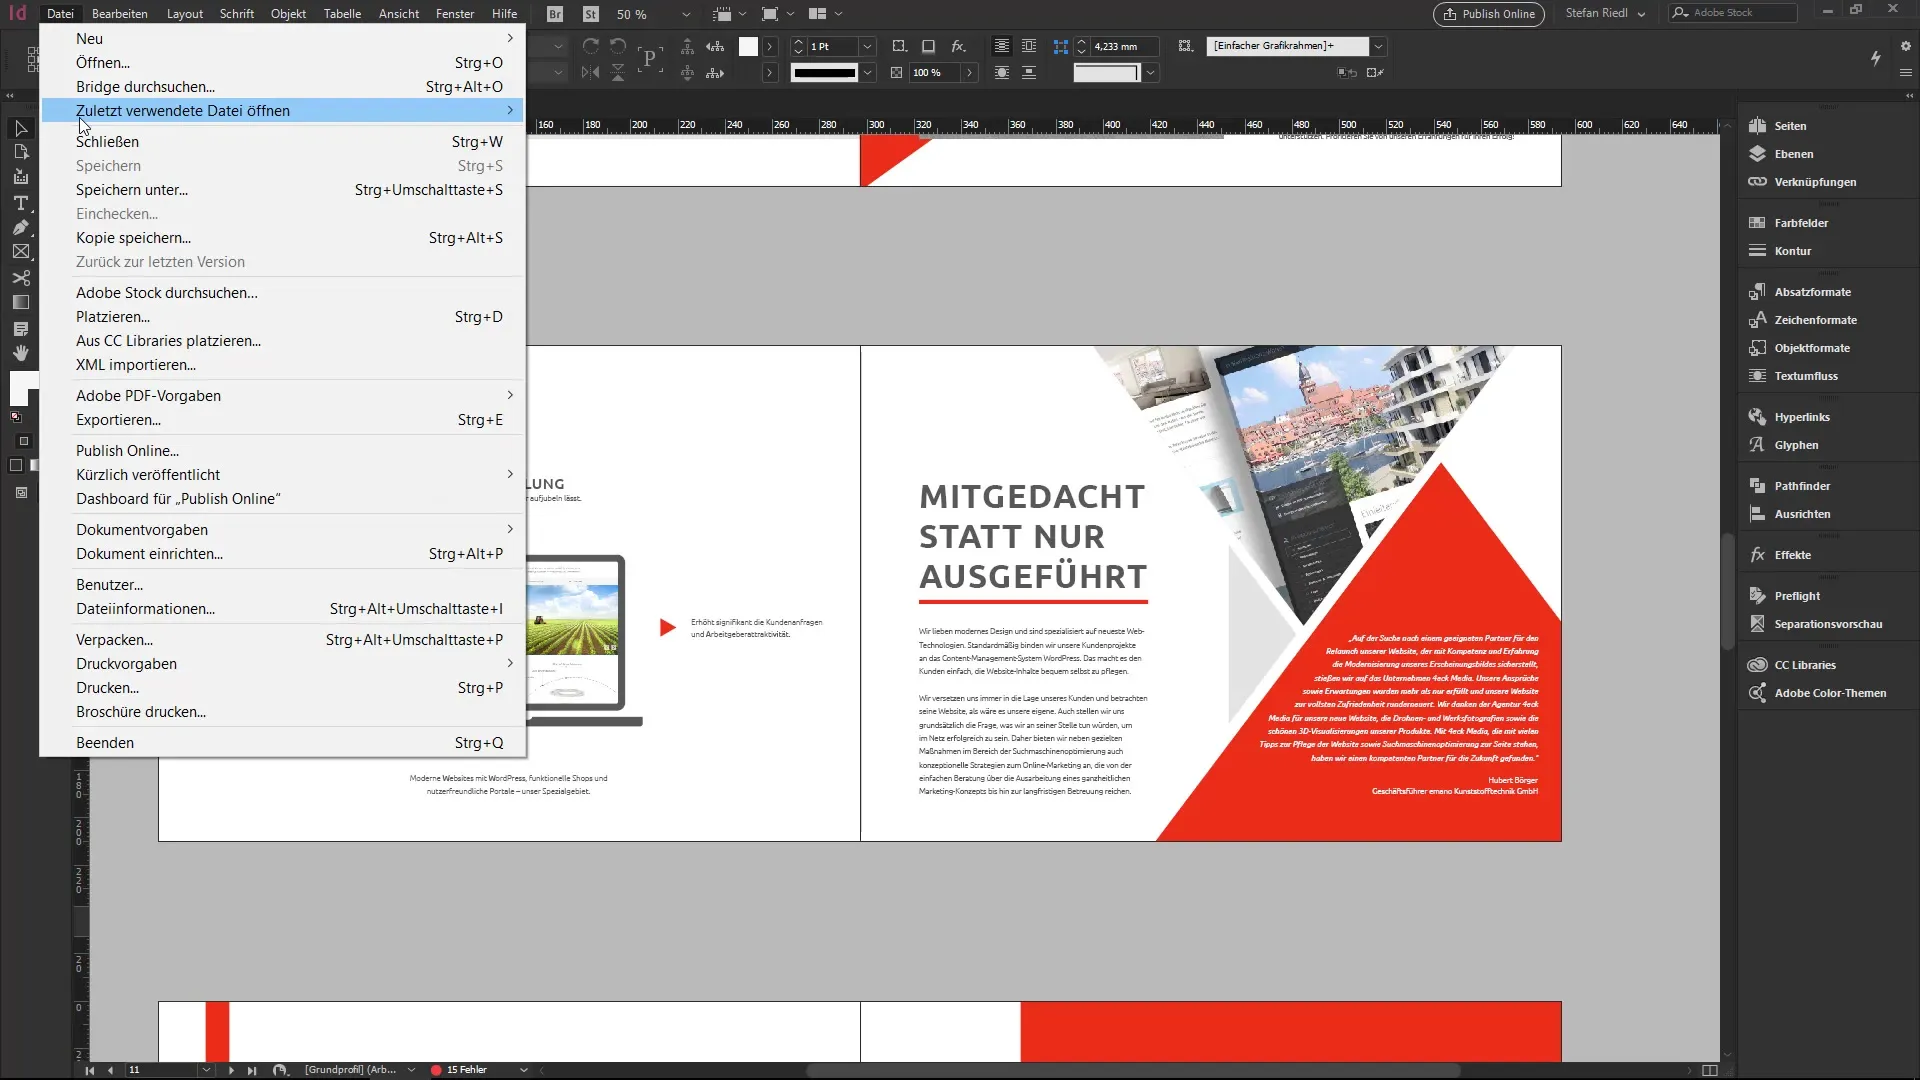Open the page number dropdown

click(x=206, y=1070)
